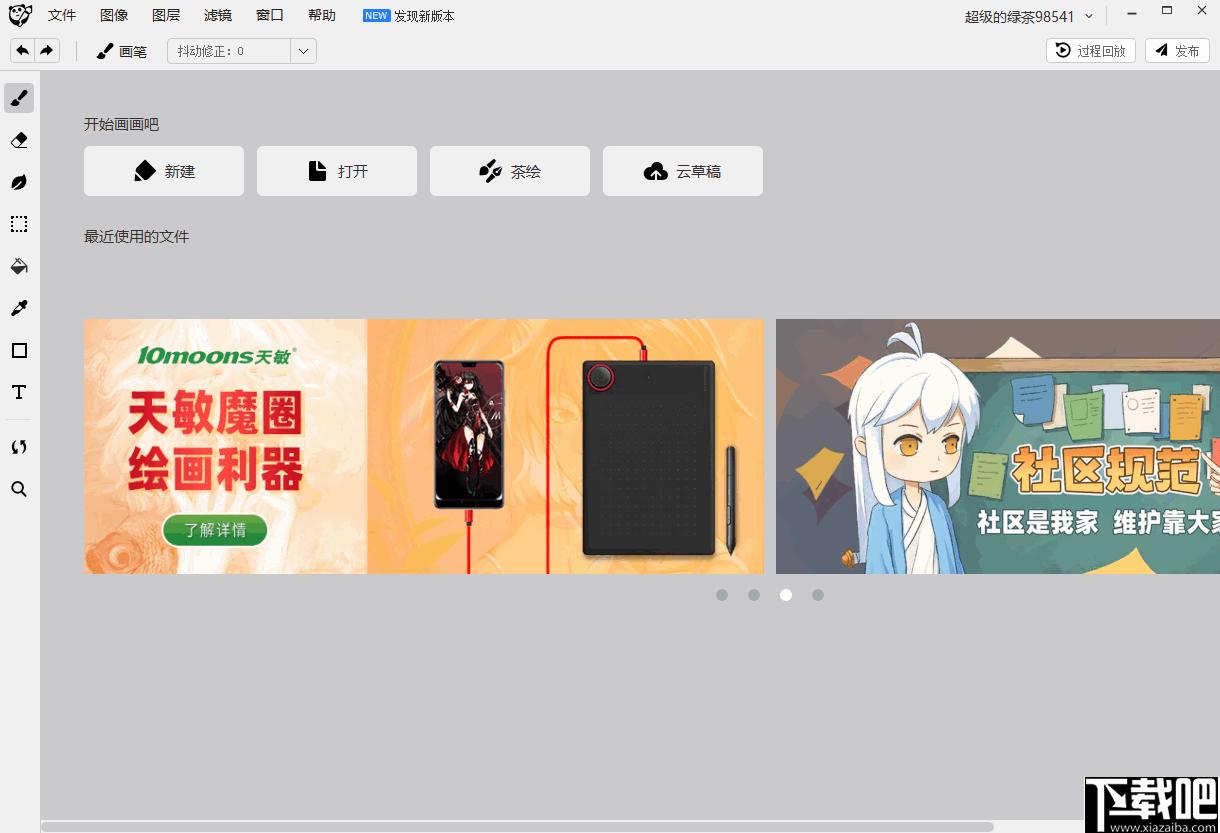Image resolution: width=1220 pixels, height=833 pixels.
Task: Click the panda app logo
Action: (20, 16)
